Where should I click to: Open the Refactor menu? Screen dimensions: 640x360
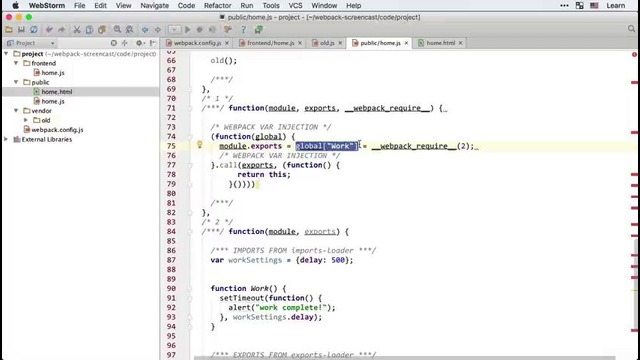pos(218,5)
